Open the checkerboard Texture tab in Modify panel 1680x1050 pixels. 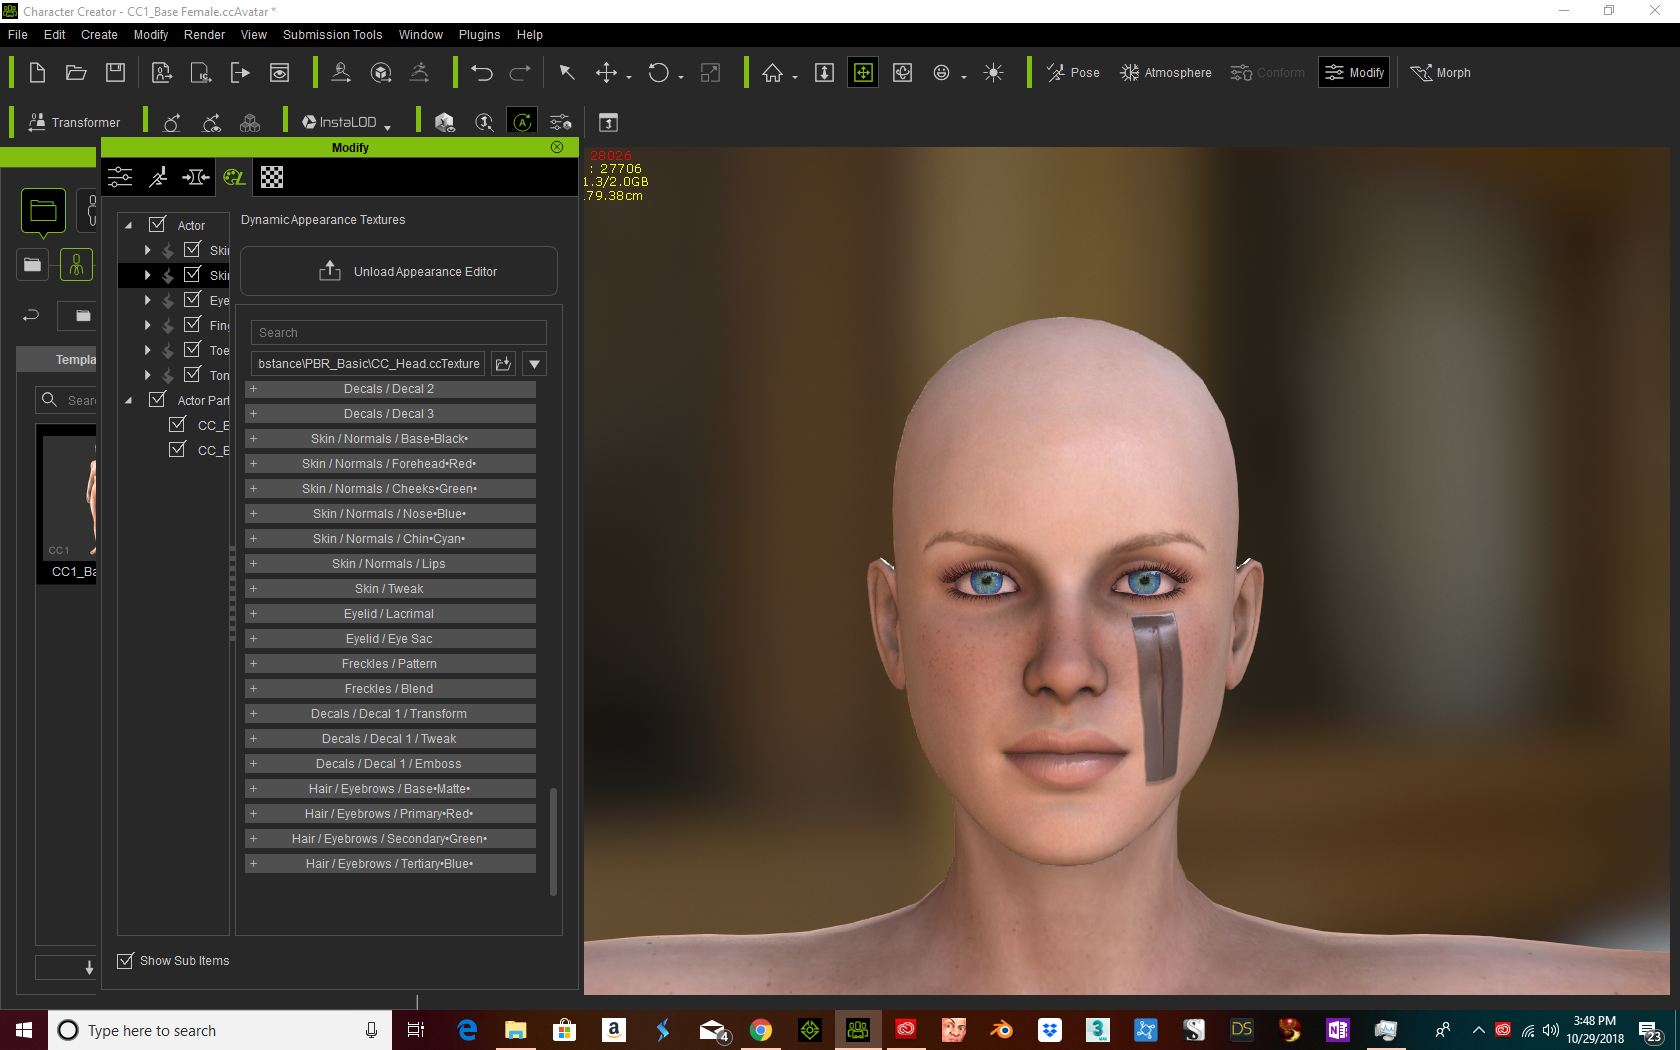pyautogui.click(x=272, y=177)
